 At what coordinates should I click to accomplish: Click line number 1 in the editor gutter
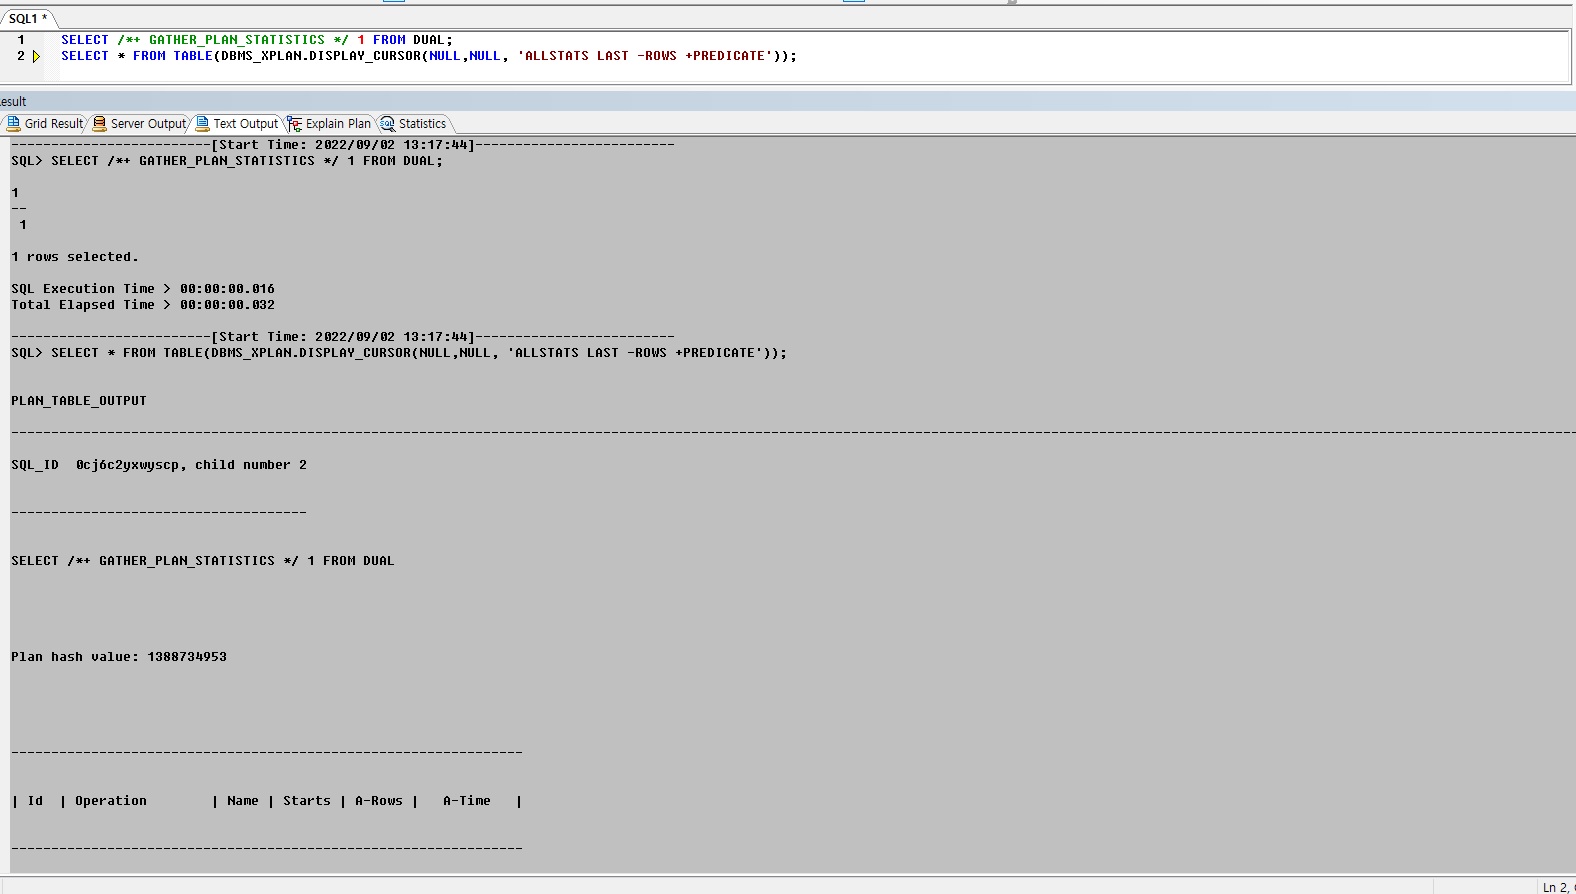tap(21, 40)
